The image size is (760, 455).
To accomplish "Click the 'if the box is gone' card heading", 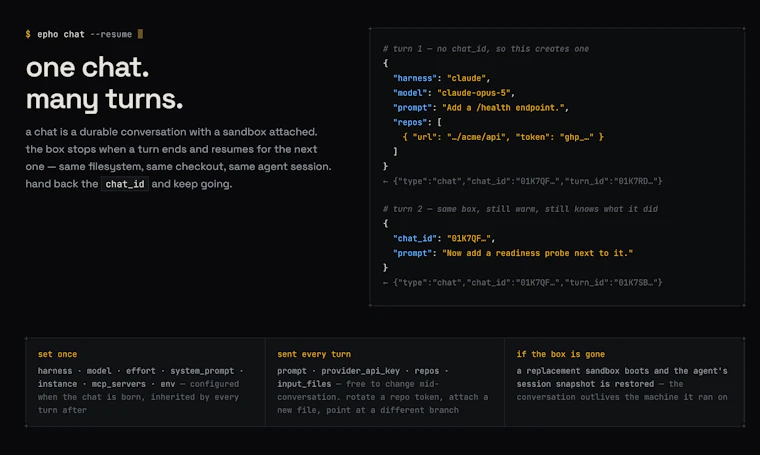I will tap(560, 354).
